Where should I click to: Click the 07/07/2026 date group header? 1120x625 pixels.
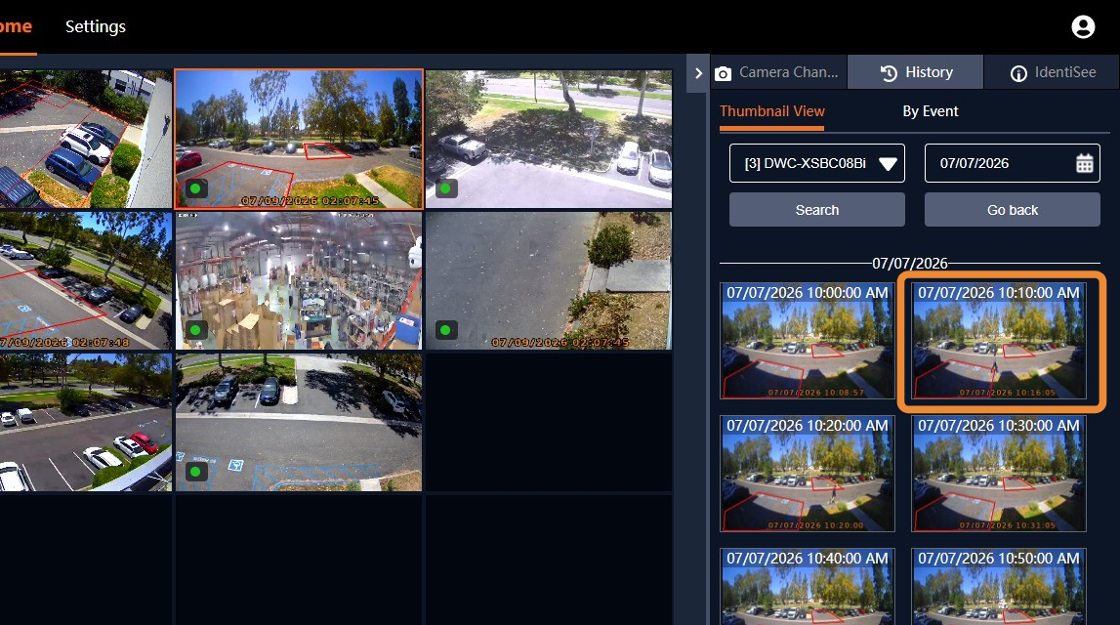[x=909, y=263]
